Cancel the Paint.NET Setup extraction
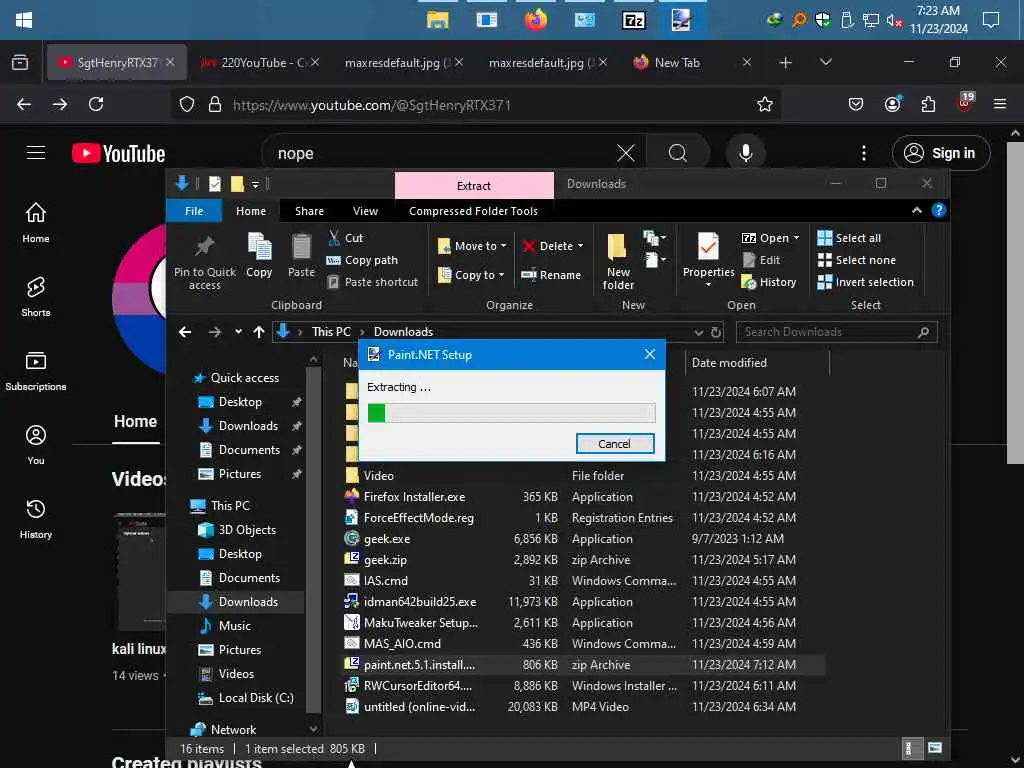Screen dimensions: 1024x768 [615, 443]
